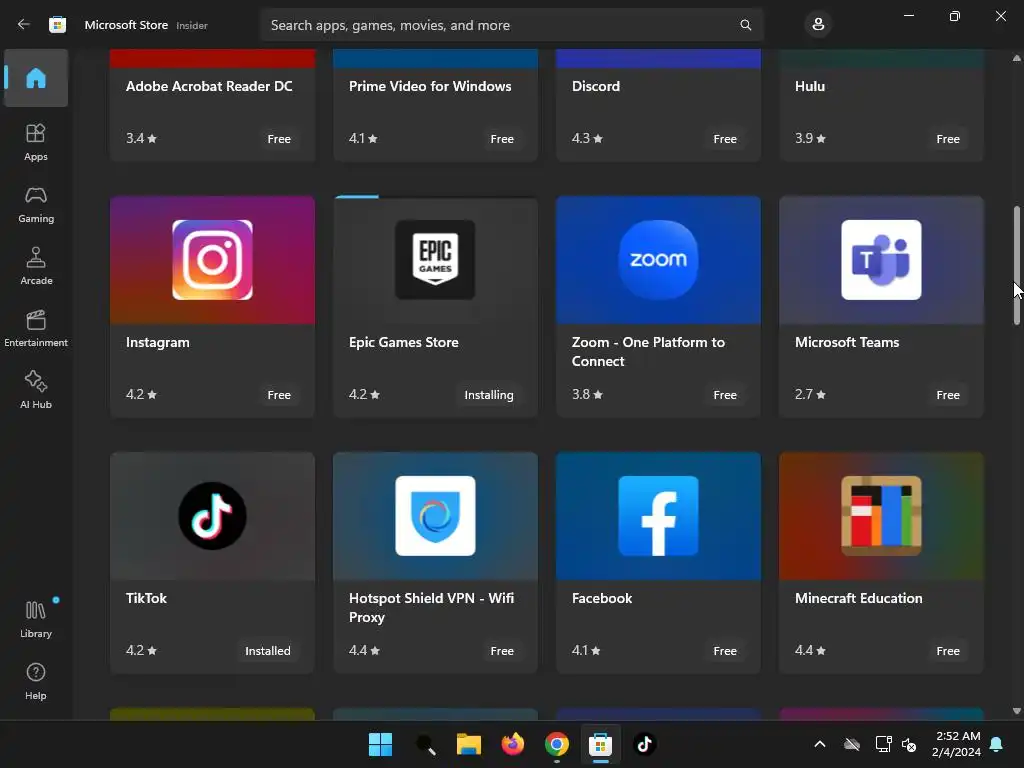Open the Microsoft Teams icon
The width and height of the screenshot is (1024, 768).
(x=881, y=260)
